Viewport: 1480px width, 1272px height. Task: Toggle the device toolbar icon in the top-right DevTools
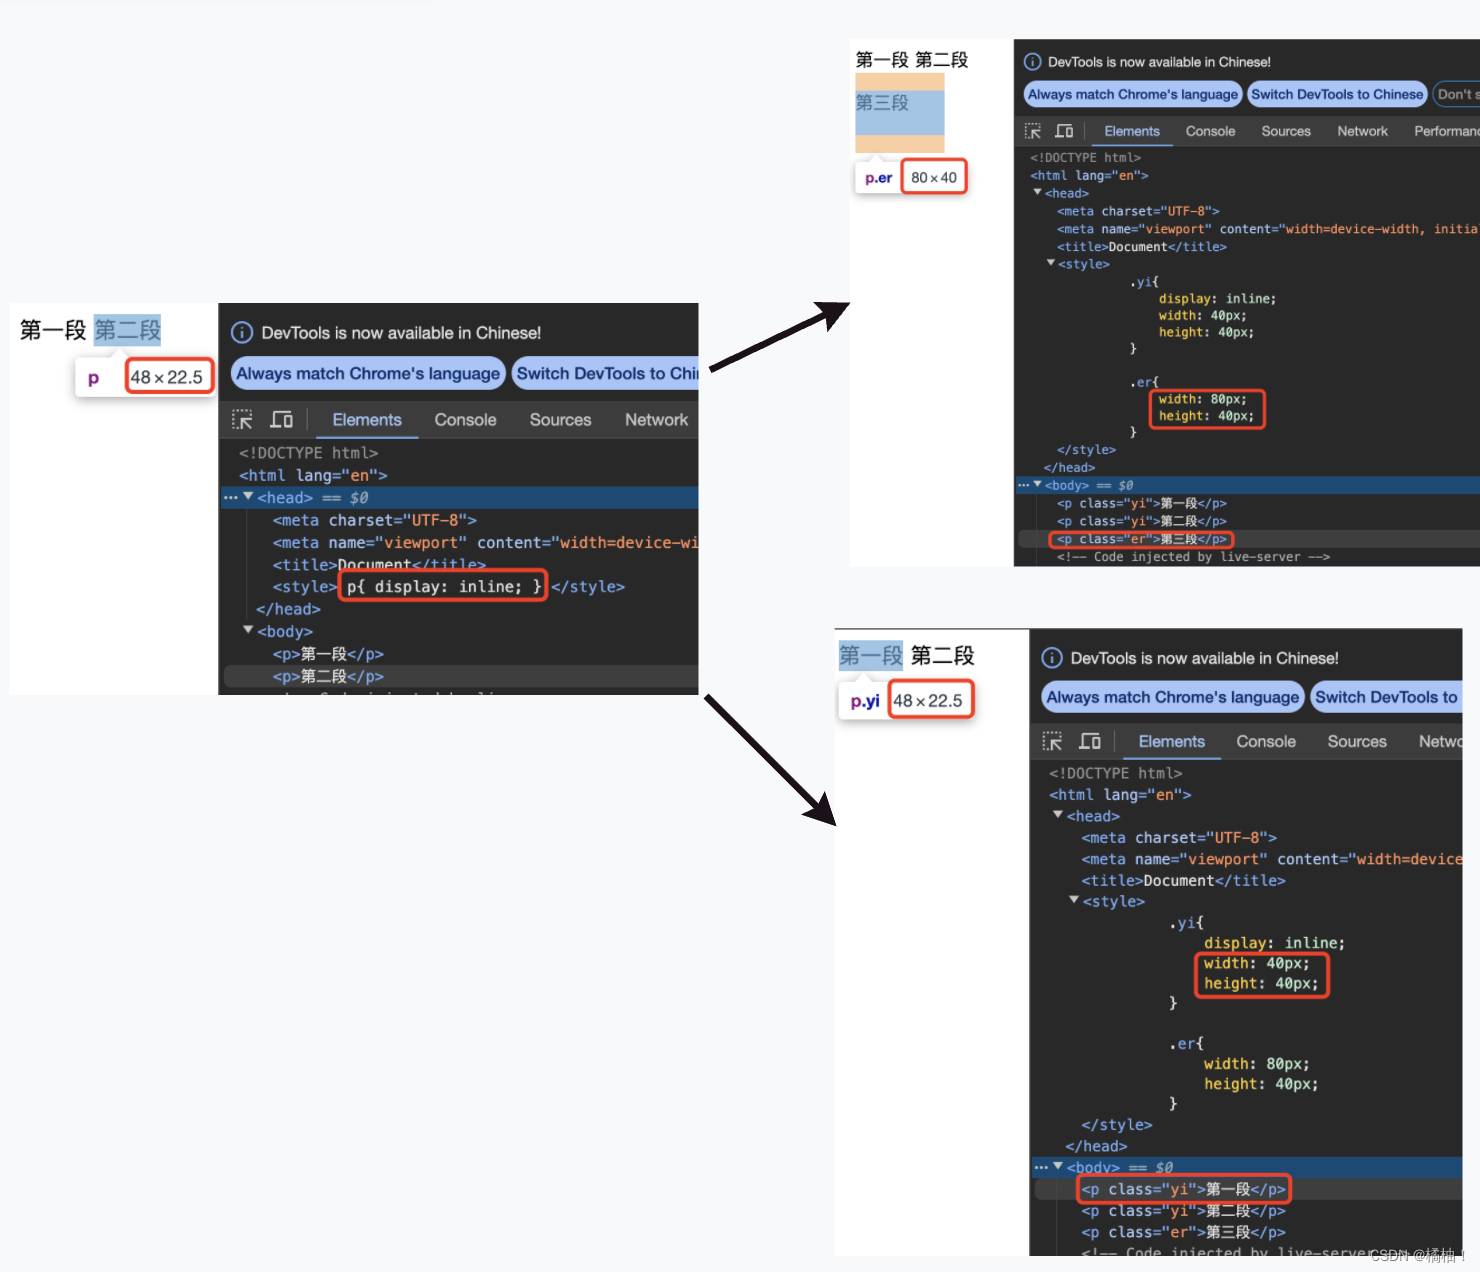(1064, 131)
